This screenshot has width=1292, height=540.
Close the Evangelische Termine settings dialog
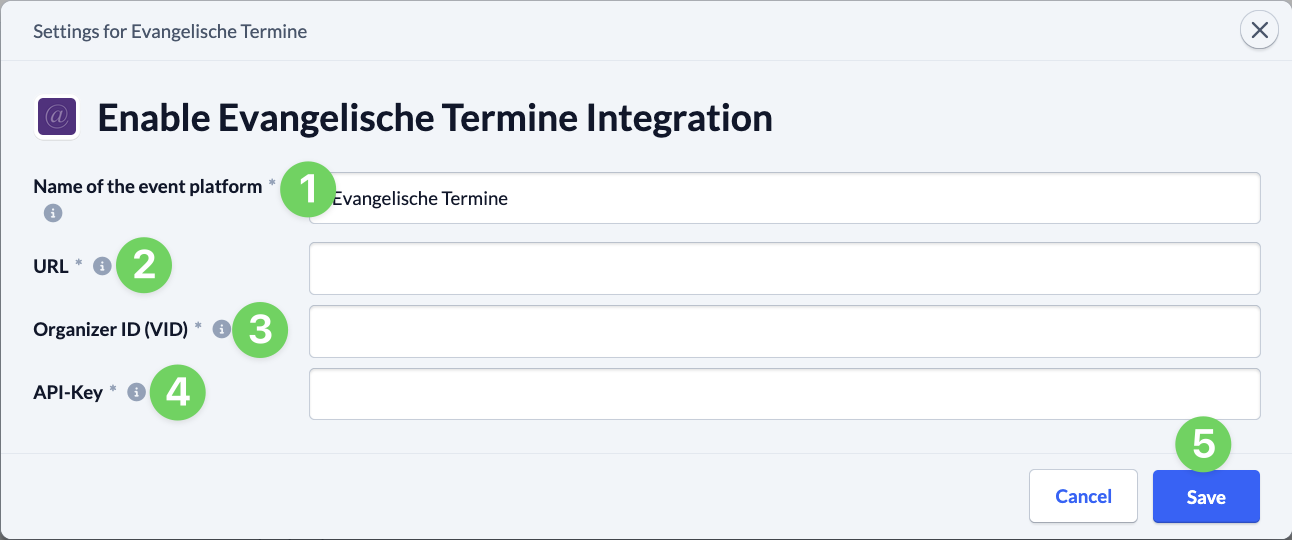tap(1259, 31)
